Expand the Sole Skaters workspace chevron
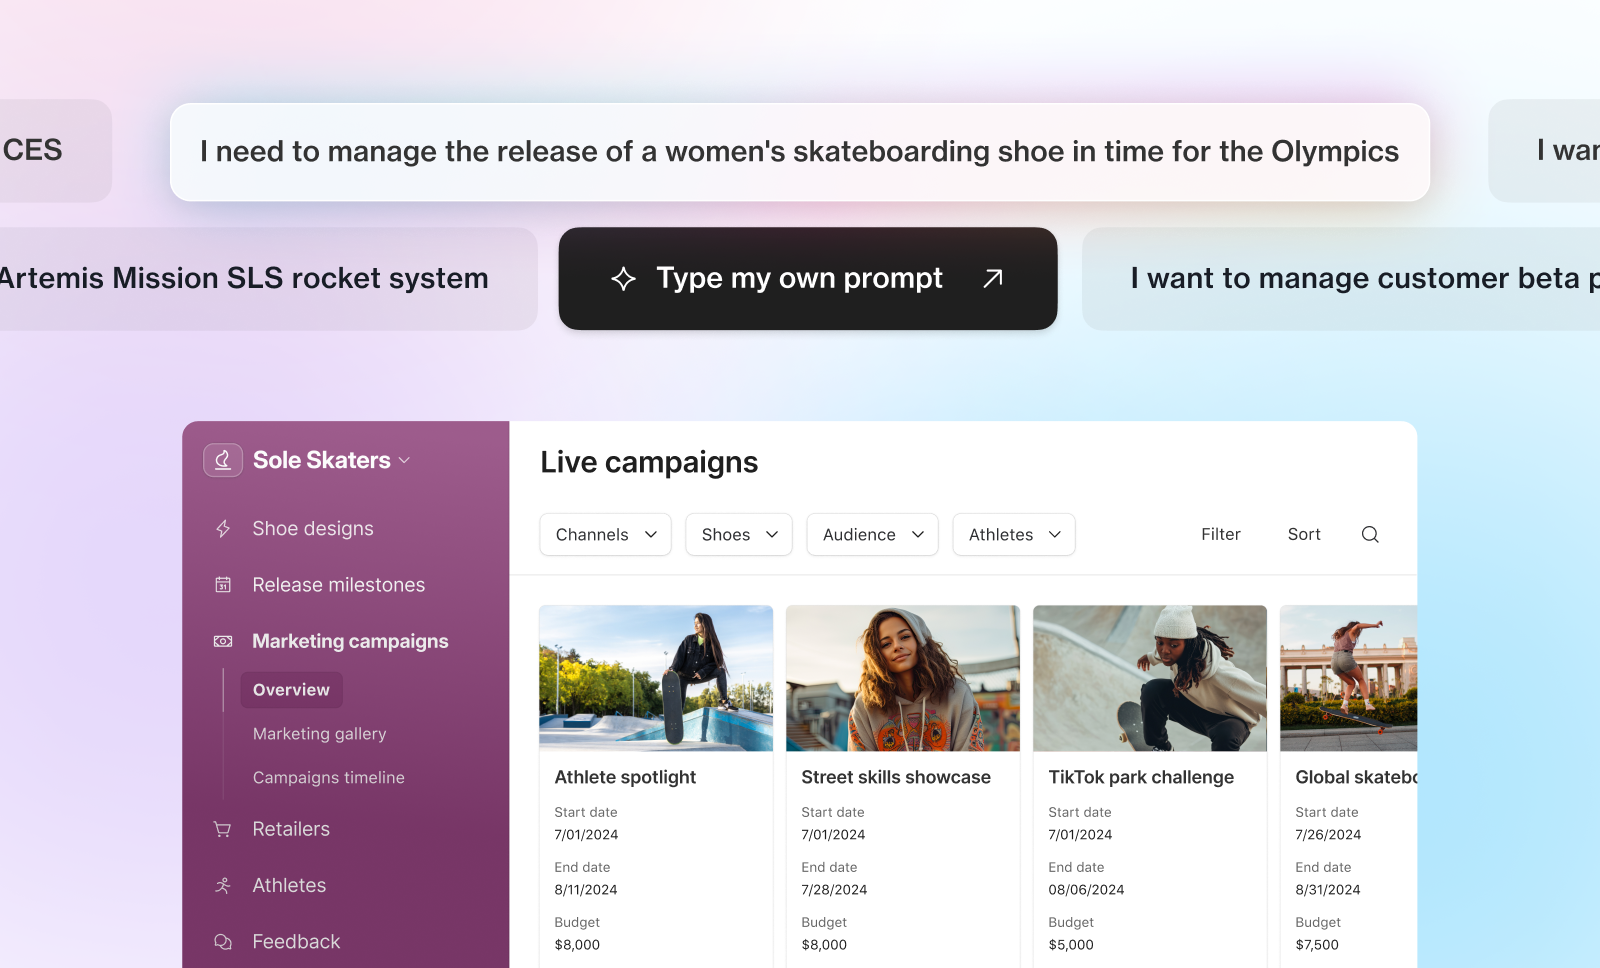The width and height of the screenshot is (1600, 968). tap(405, 460)
